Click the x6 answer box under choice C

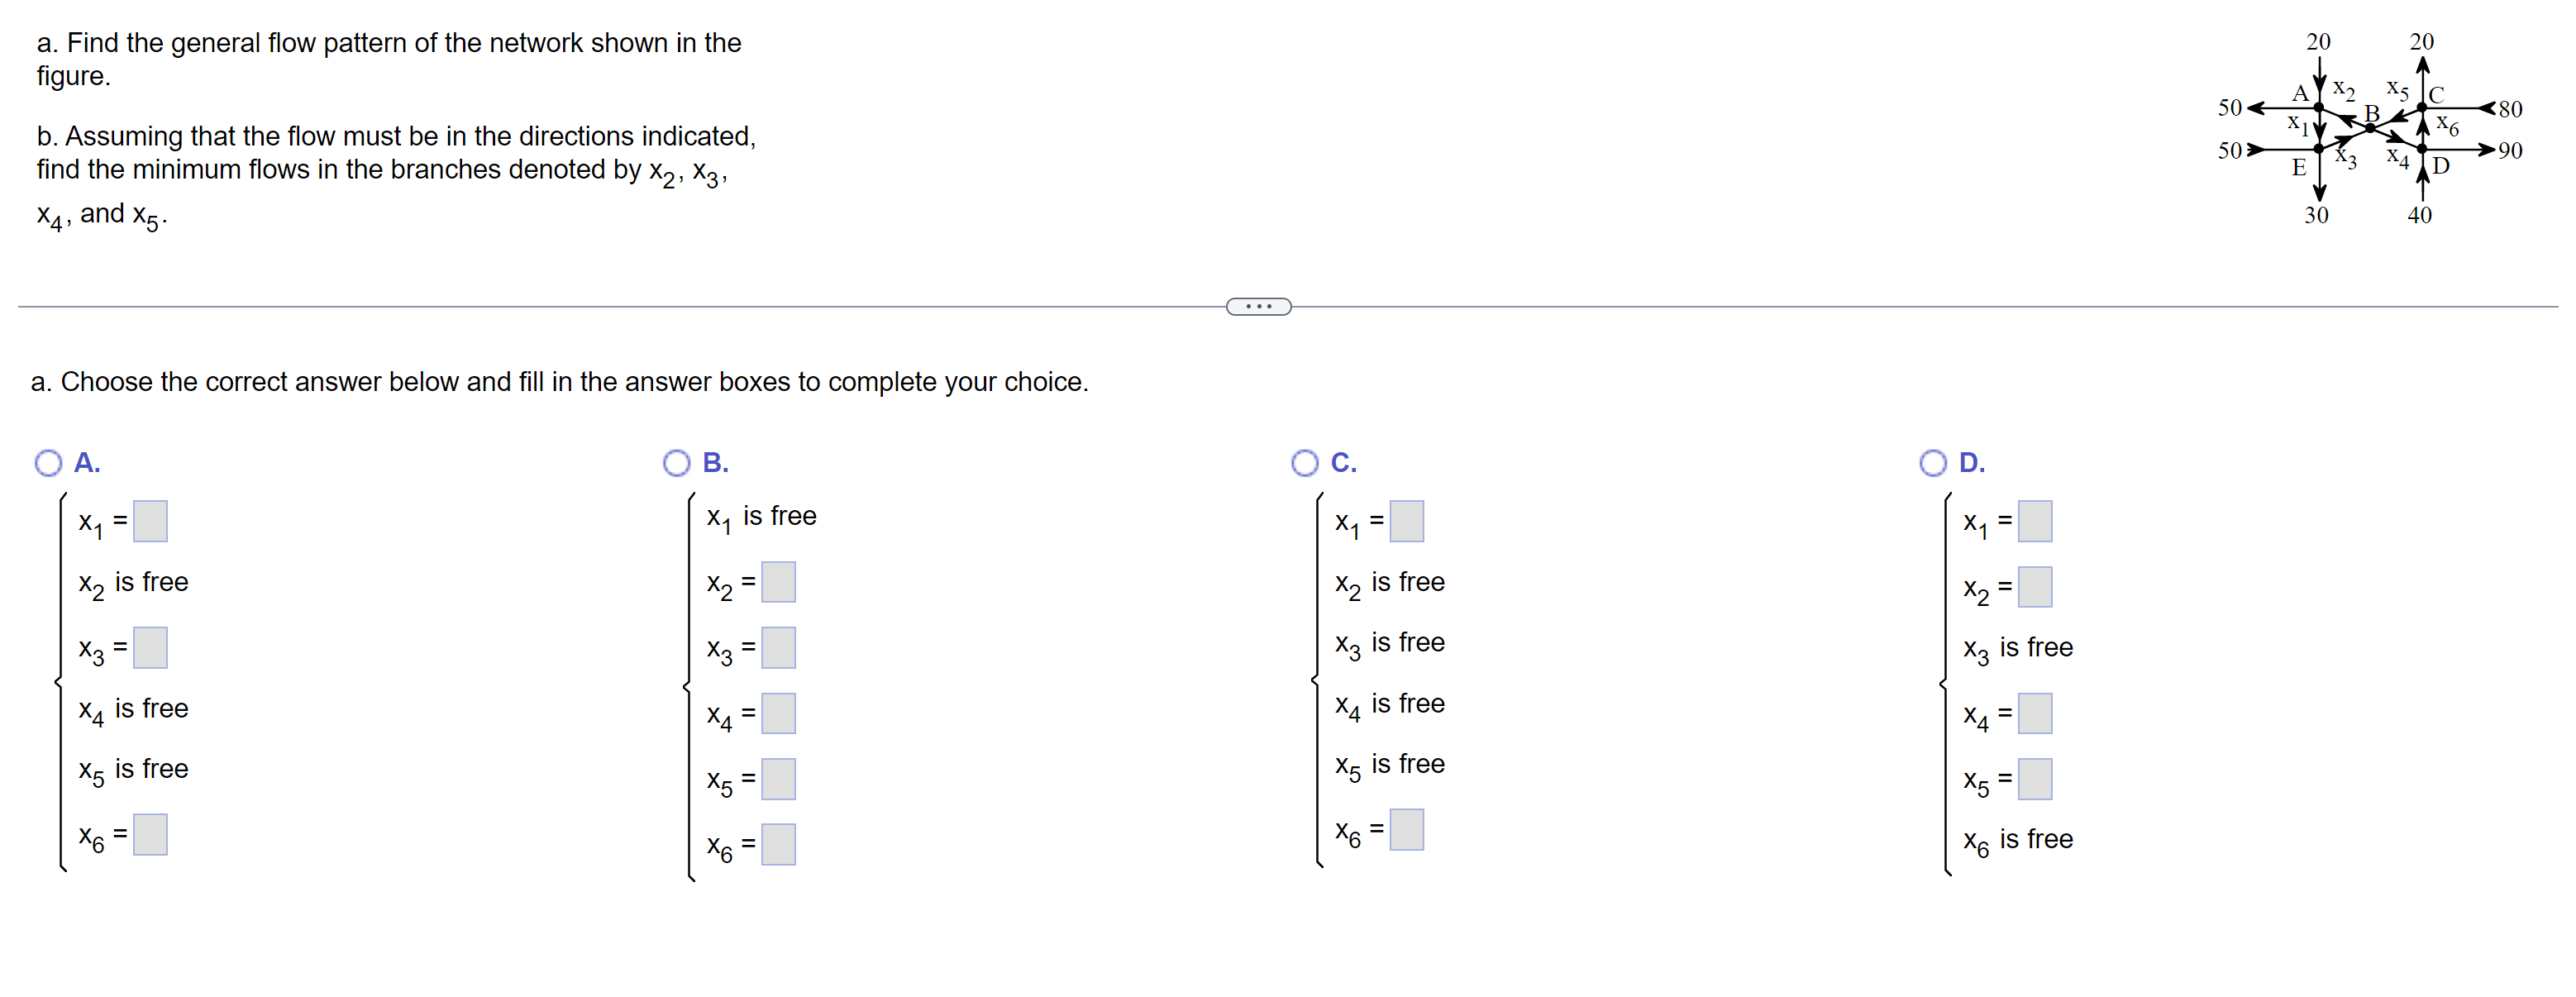1406,828
